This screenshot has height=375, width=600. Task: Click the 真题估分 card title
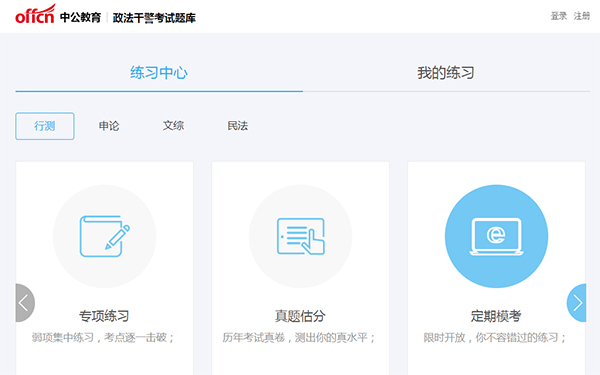(300, 316)
